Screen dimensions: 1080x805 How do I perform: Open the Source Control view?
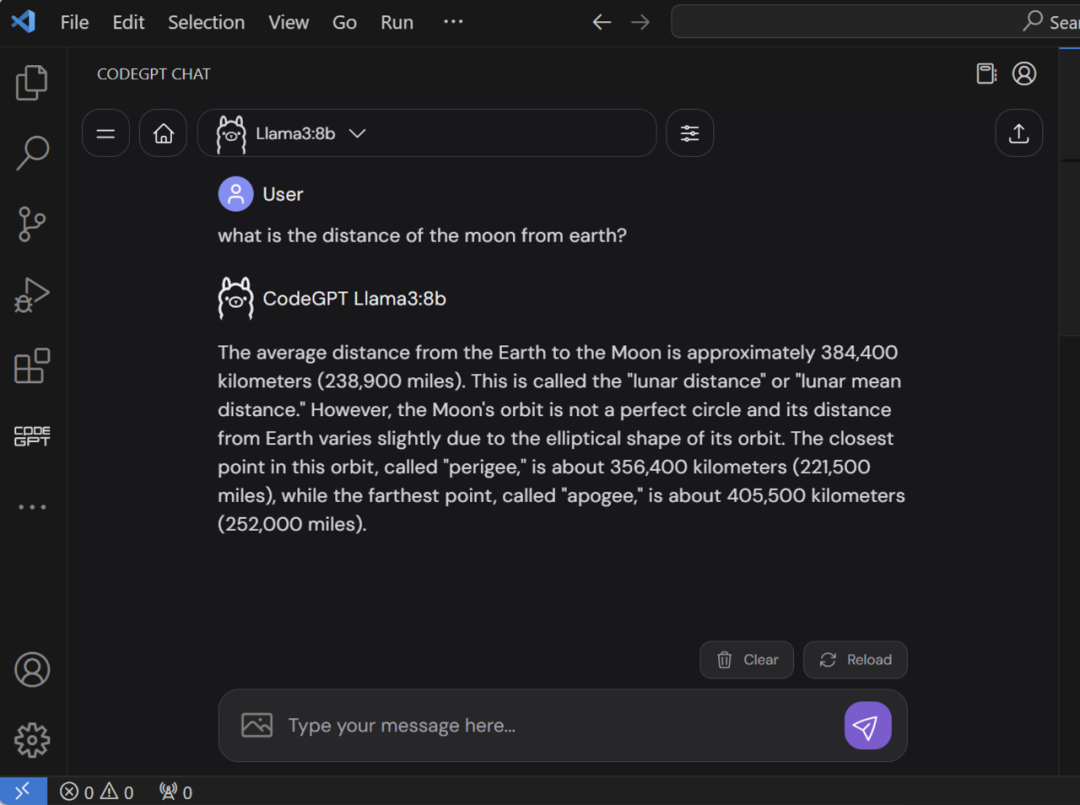pos(32,224)
